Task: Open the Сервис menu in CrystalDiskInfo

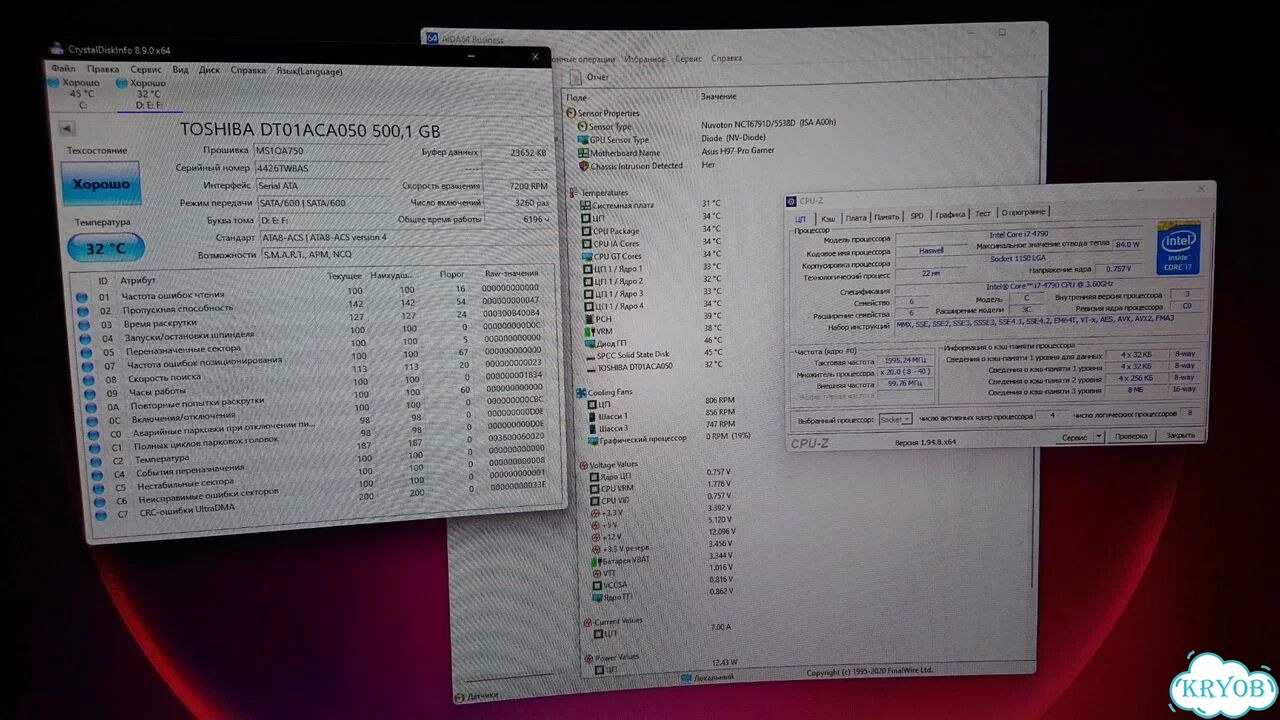Action: 146,70
